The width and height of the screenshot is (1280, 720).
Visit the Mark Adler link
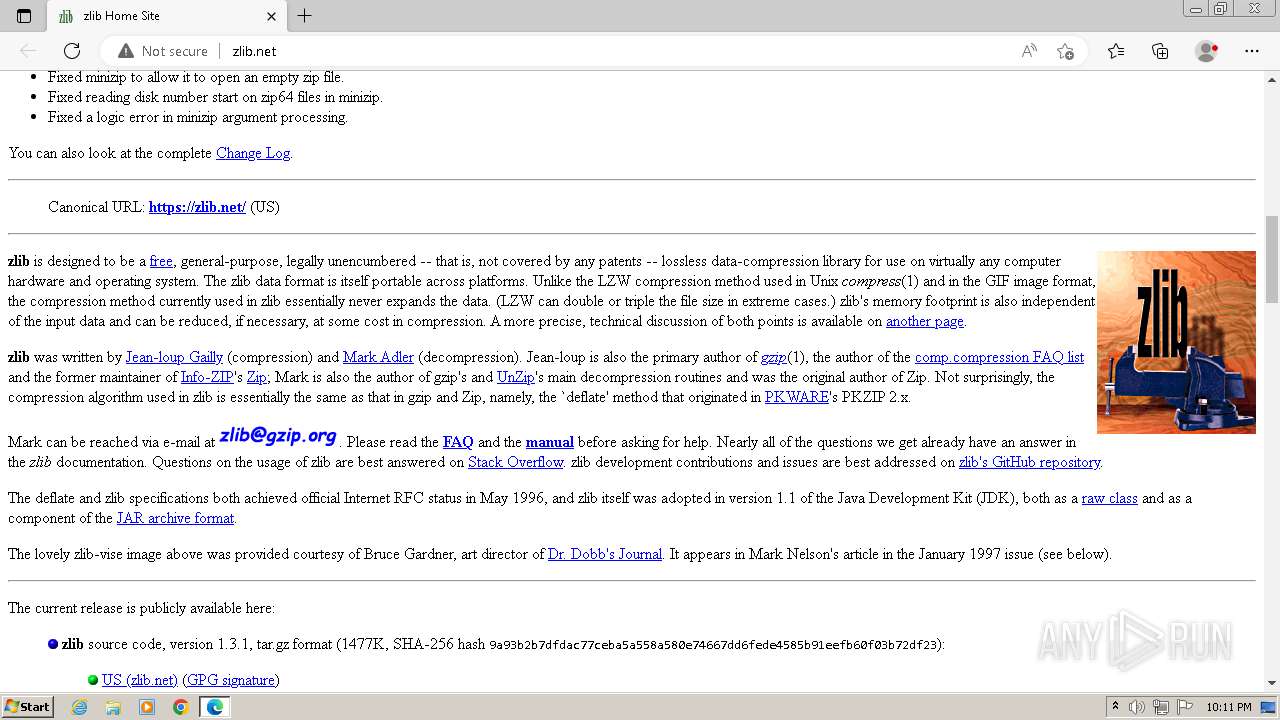click(378, 357)
